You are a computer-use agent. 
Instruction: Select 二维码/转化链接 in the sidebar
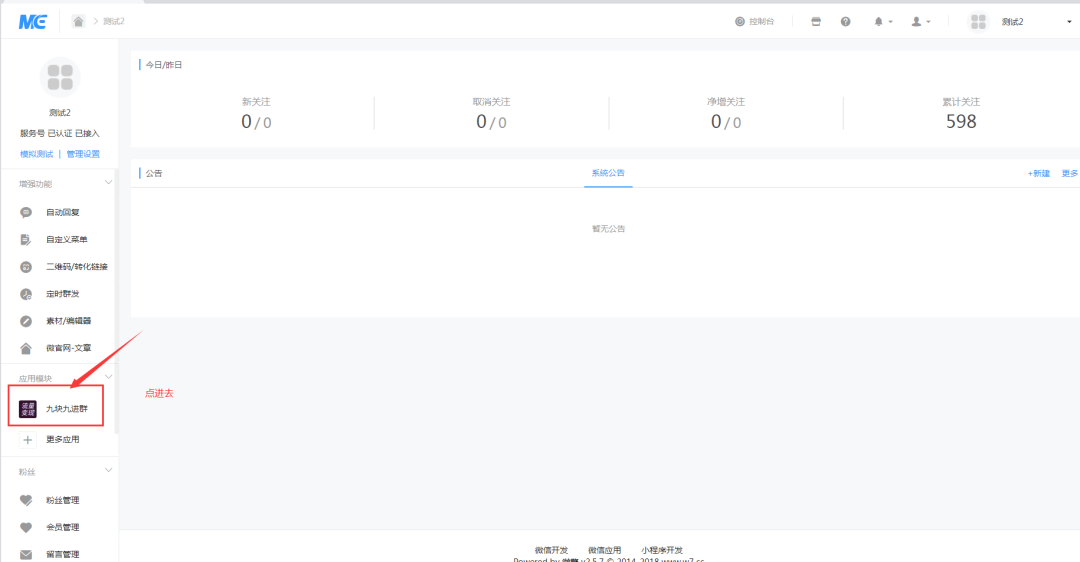coord(76,267)
